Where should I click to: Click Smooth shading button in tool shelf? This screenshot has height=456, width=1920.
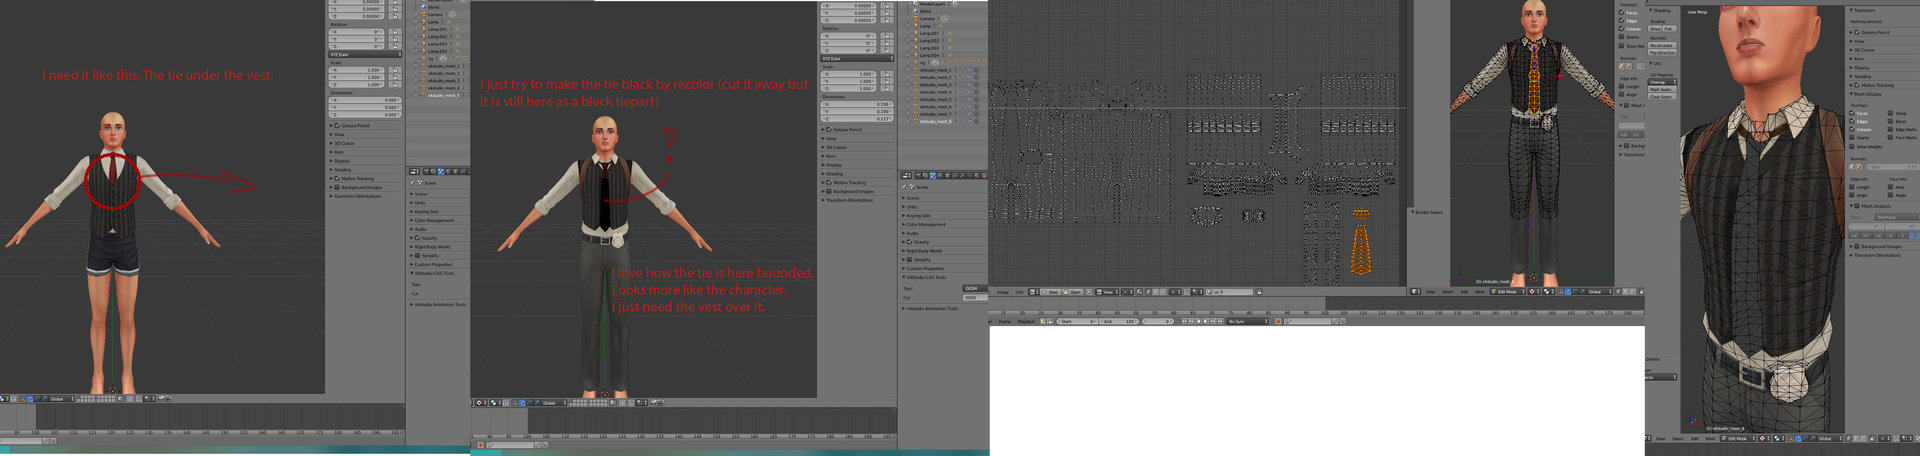tap(1655, 28)
